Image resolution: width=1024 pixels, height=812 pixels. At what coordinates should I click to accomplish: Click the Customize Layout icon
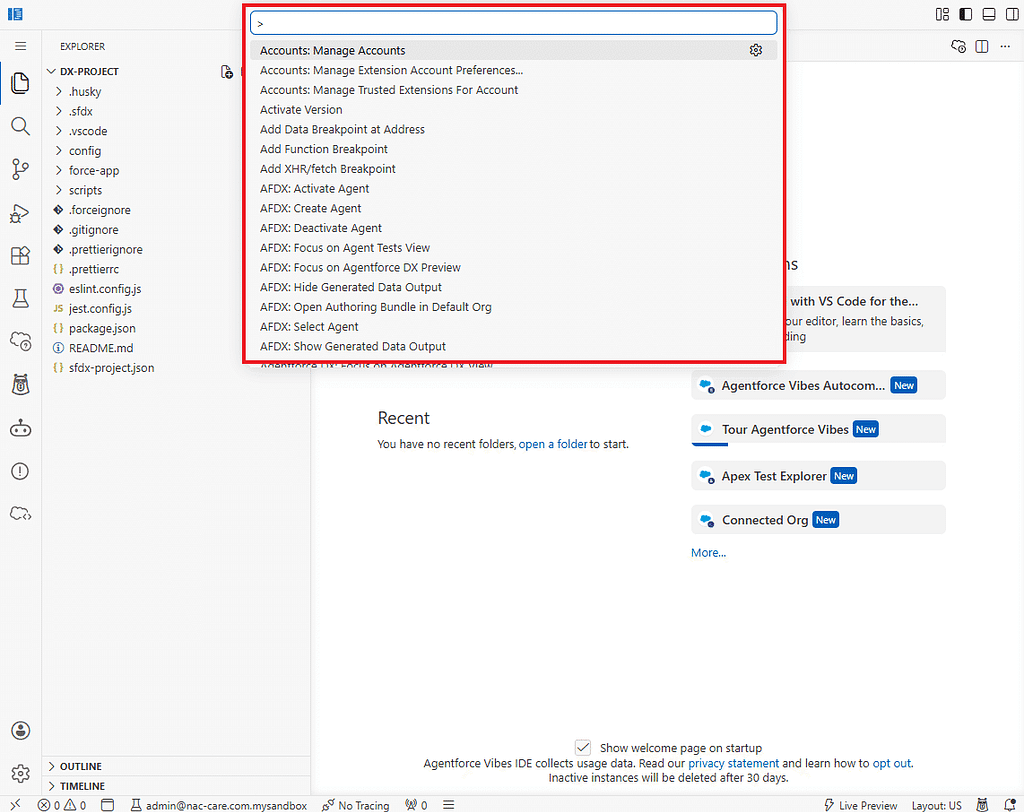click(x=942, y=14)
